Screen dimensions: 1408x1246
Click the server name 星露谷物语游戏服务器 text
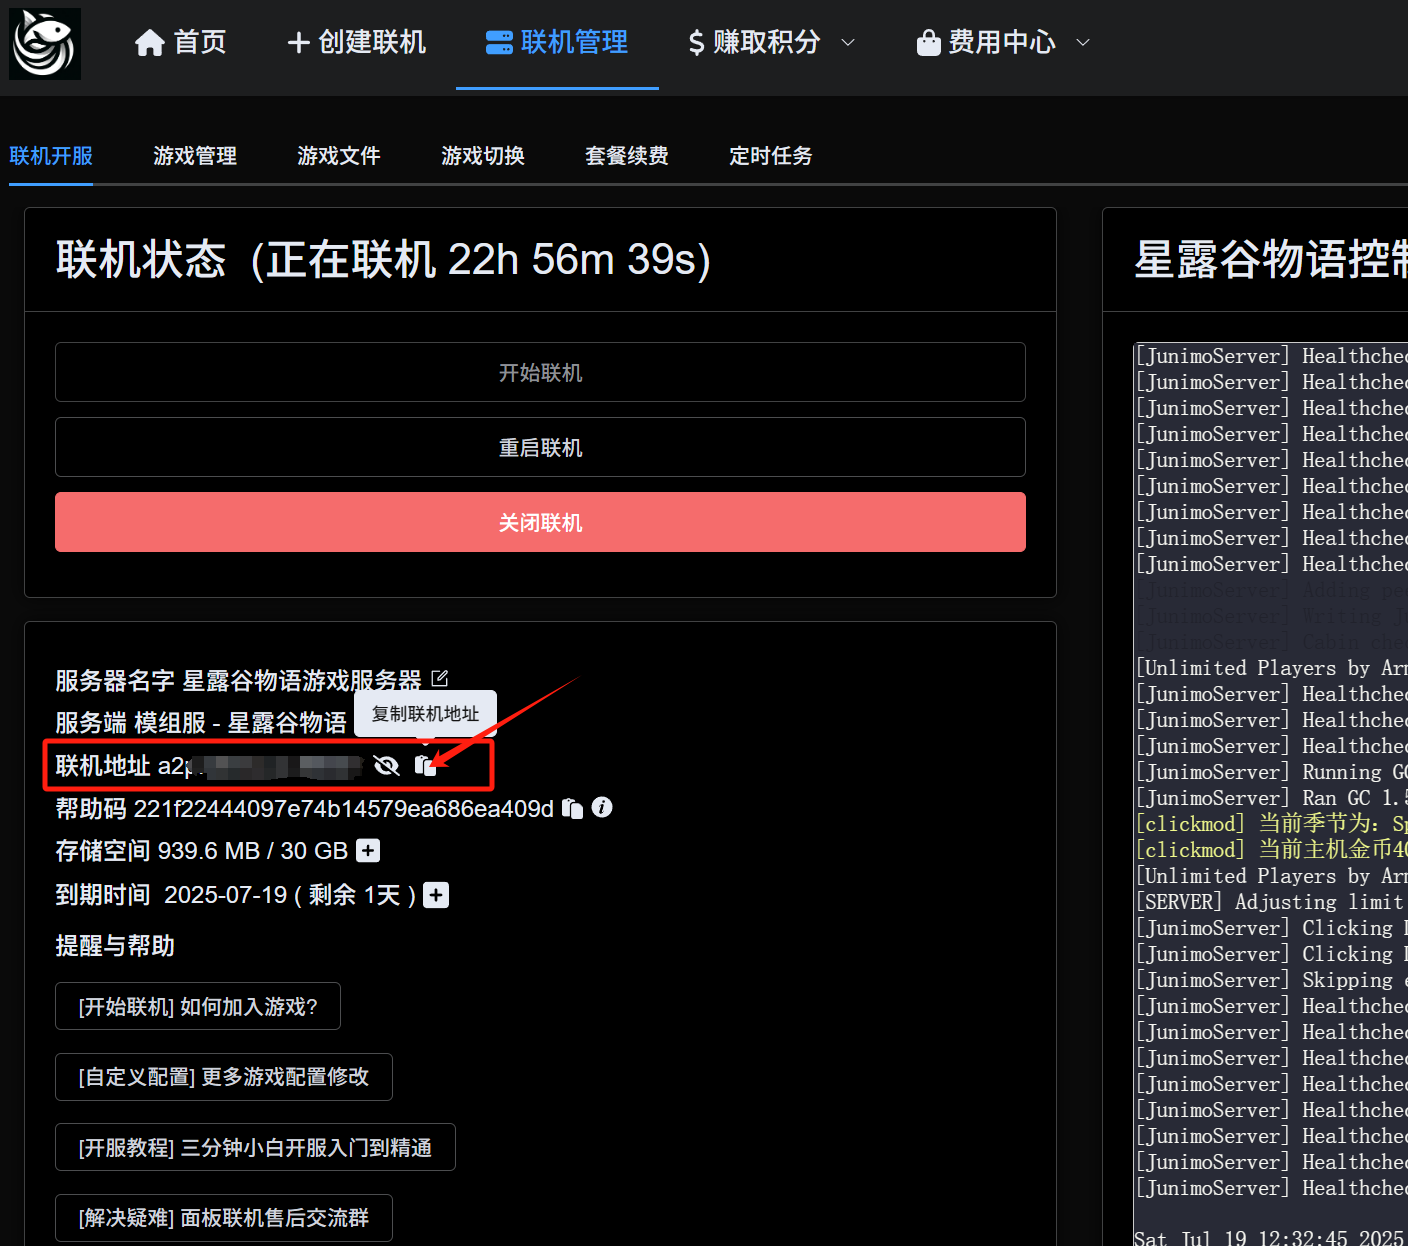pos(302,681)
